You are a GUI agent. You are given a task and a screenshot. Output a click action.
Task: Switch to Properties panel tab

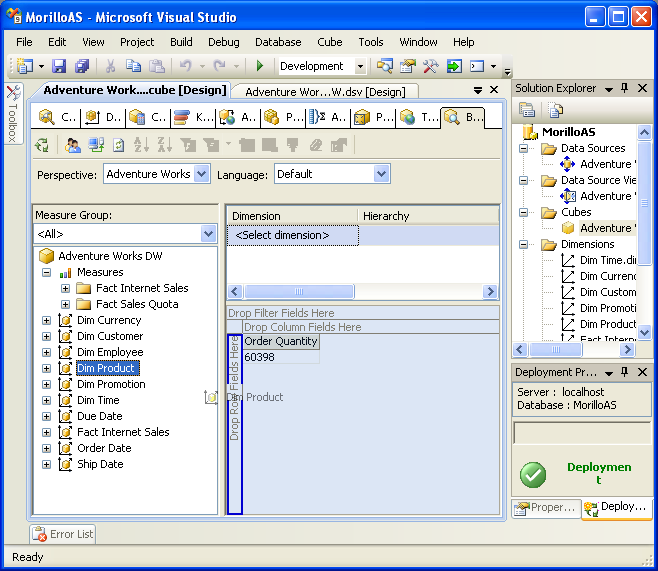click(x=546, y=507)
